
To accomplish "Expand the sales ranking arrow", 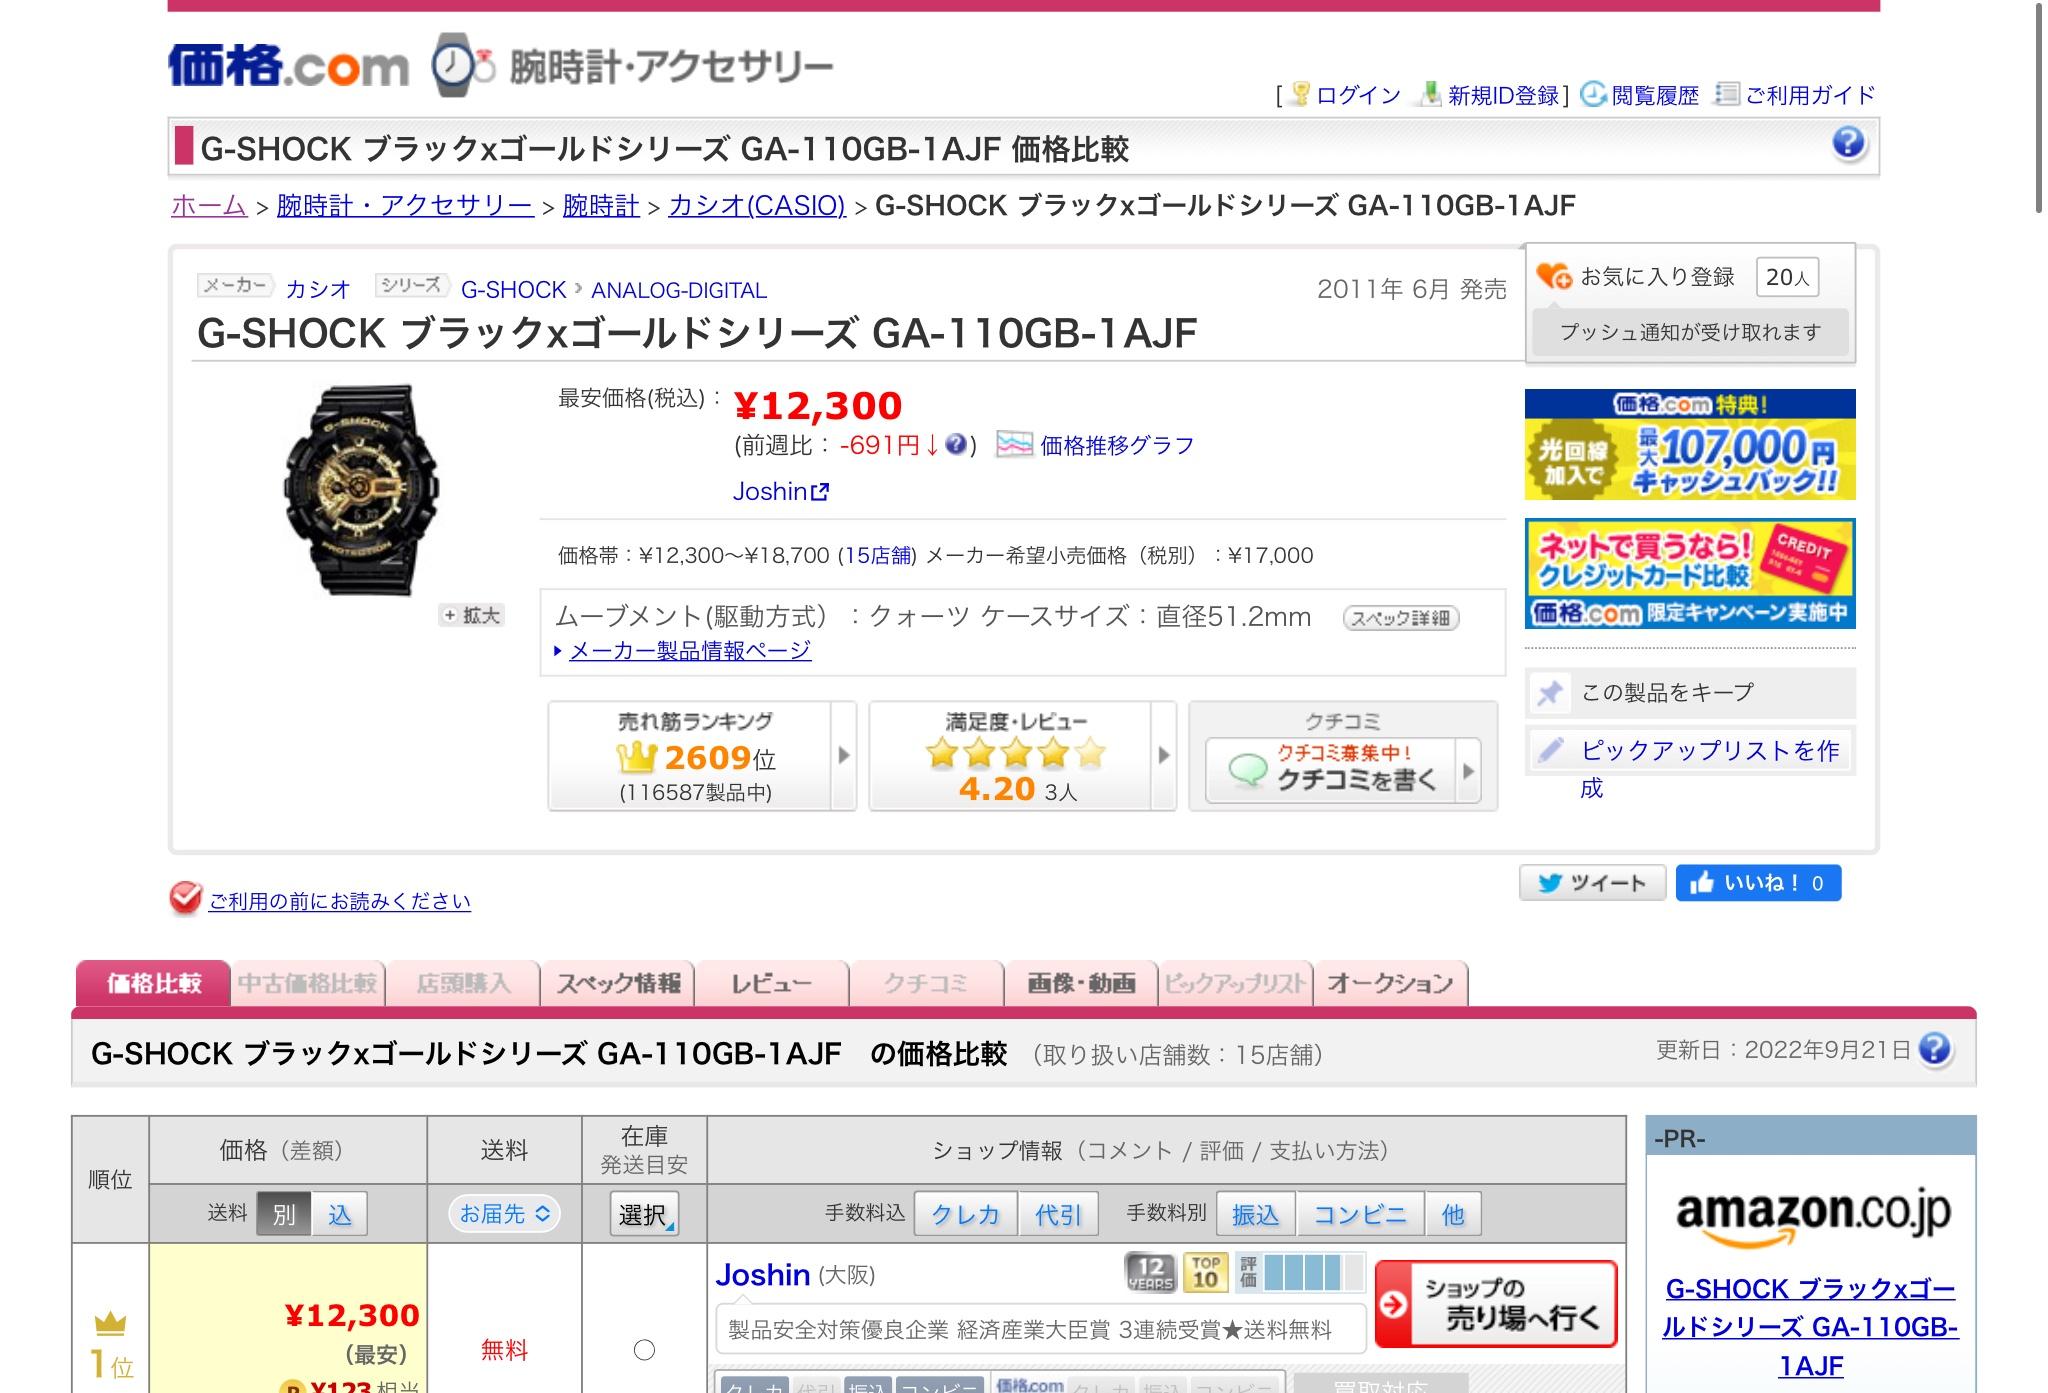I will (843, 755).
